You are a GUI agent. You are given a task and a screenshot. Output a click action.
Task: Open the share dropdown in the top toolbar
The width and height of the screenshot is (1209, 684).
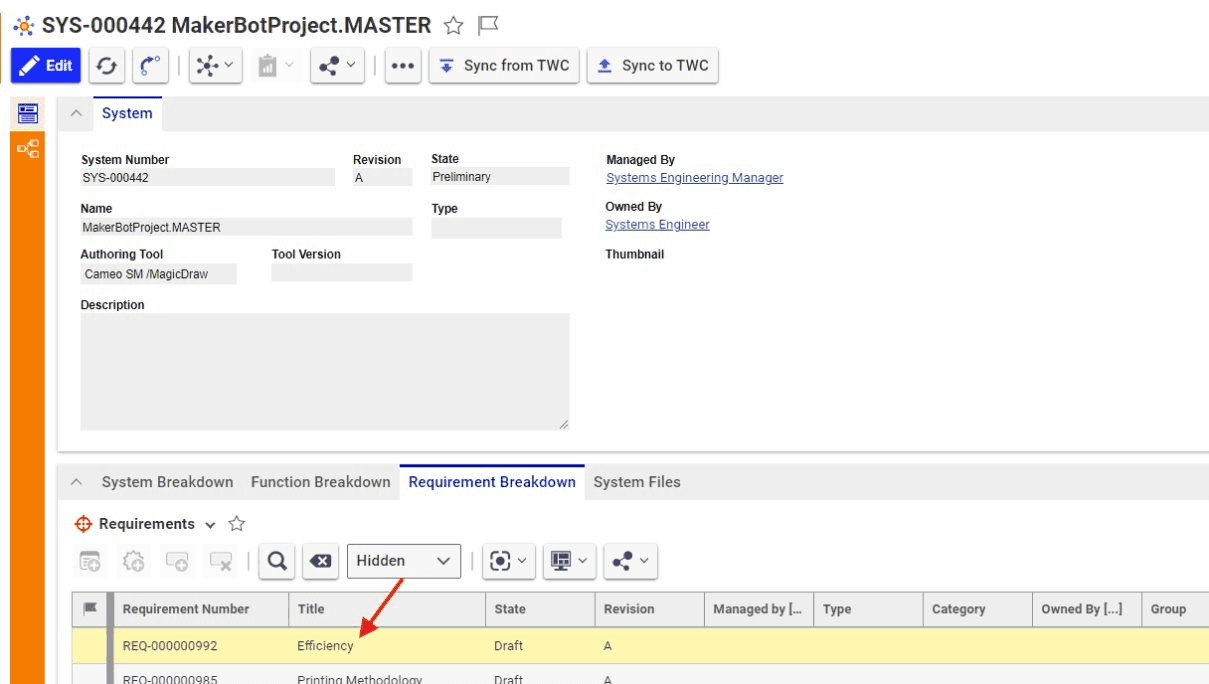(x=337, y=66)
